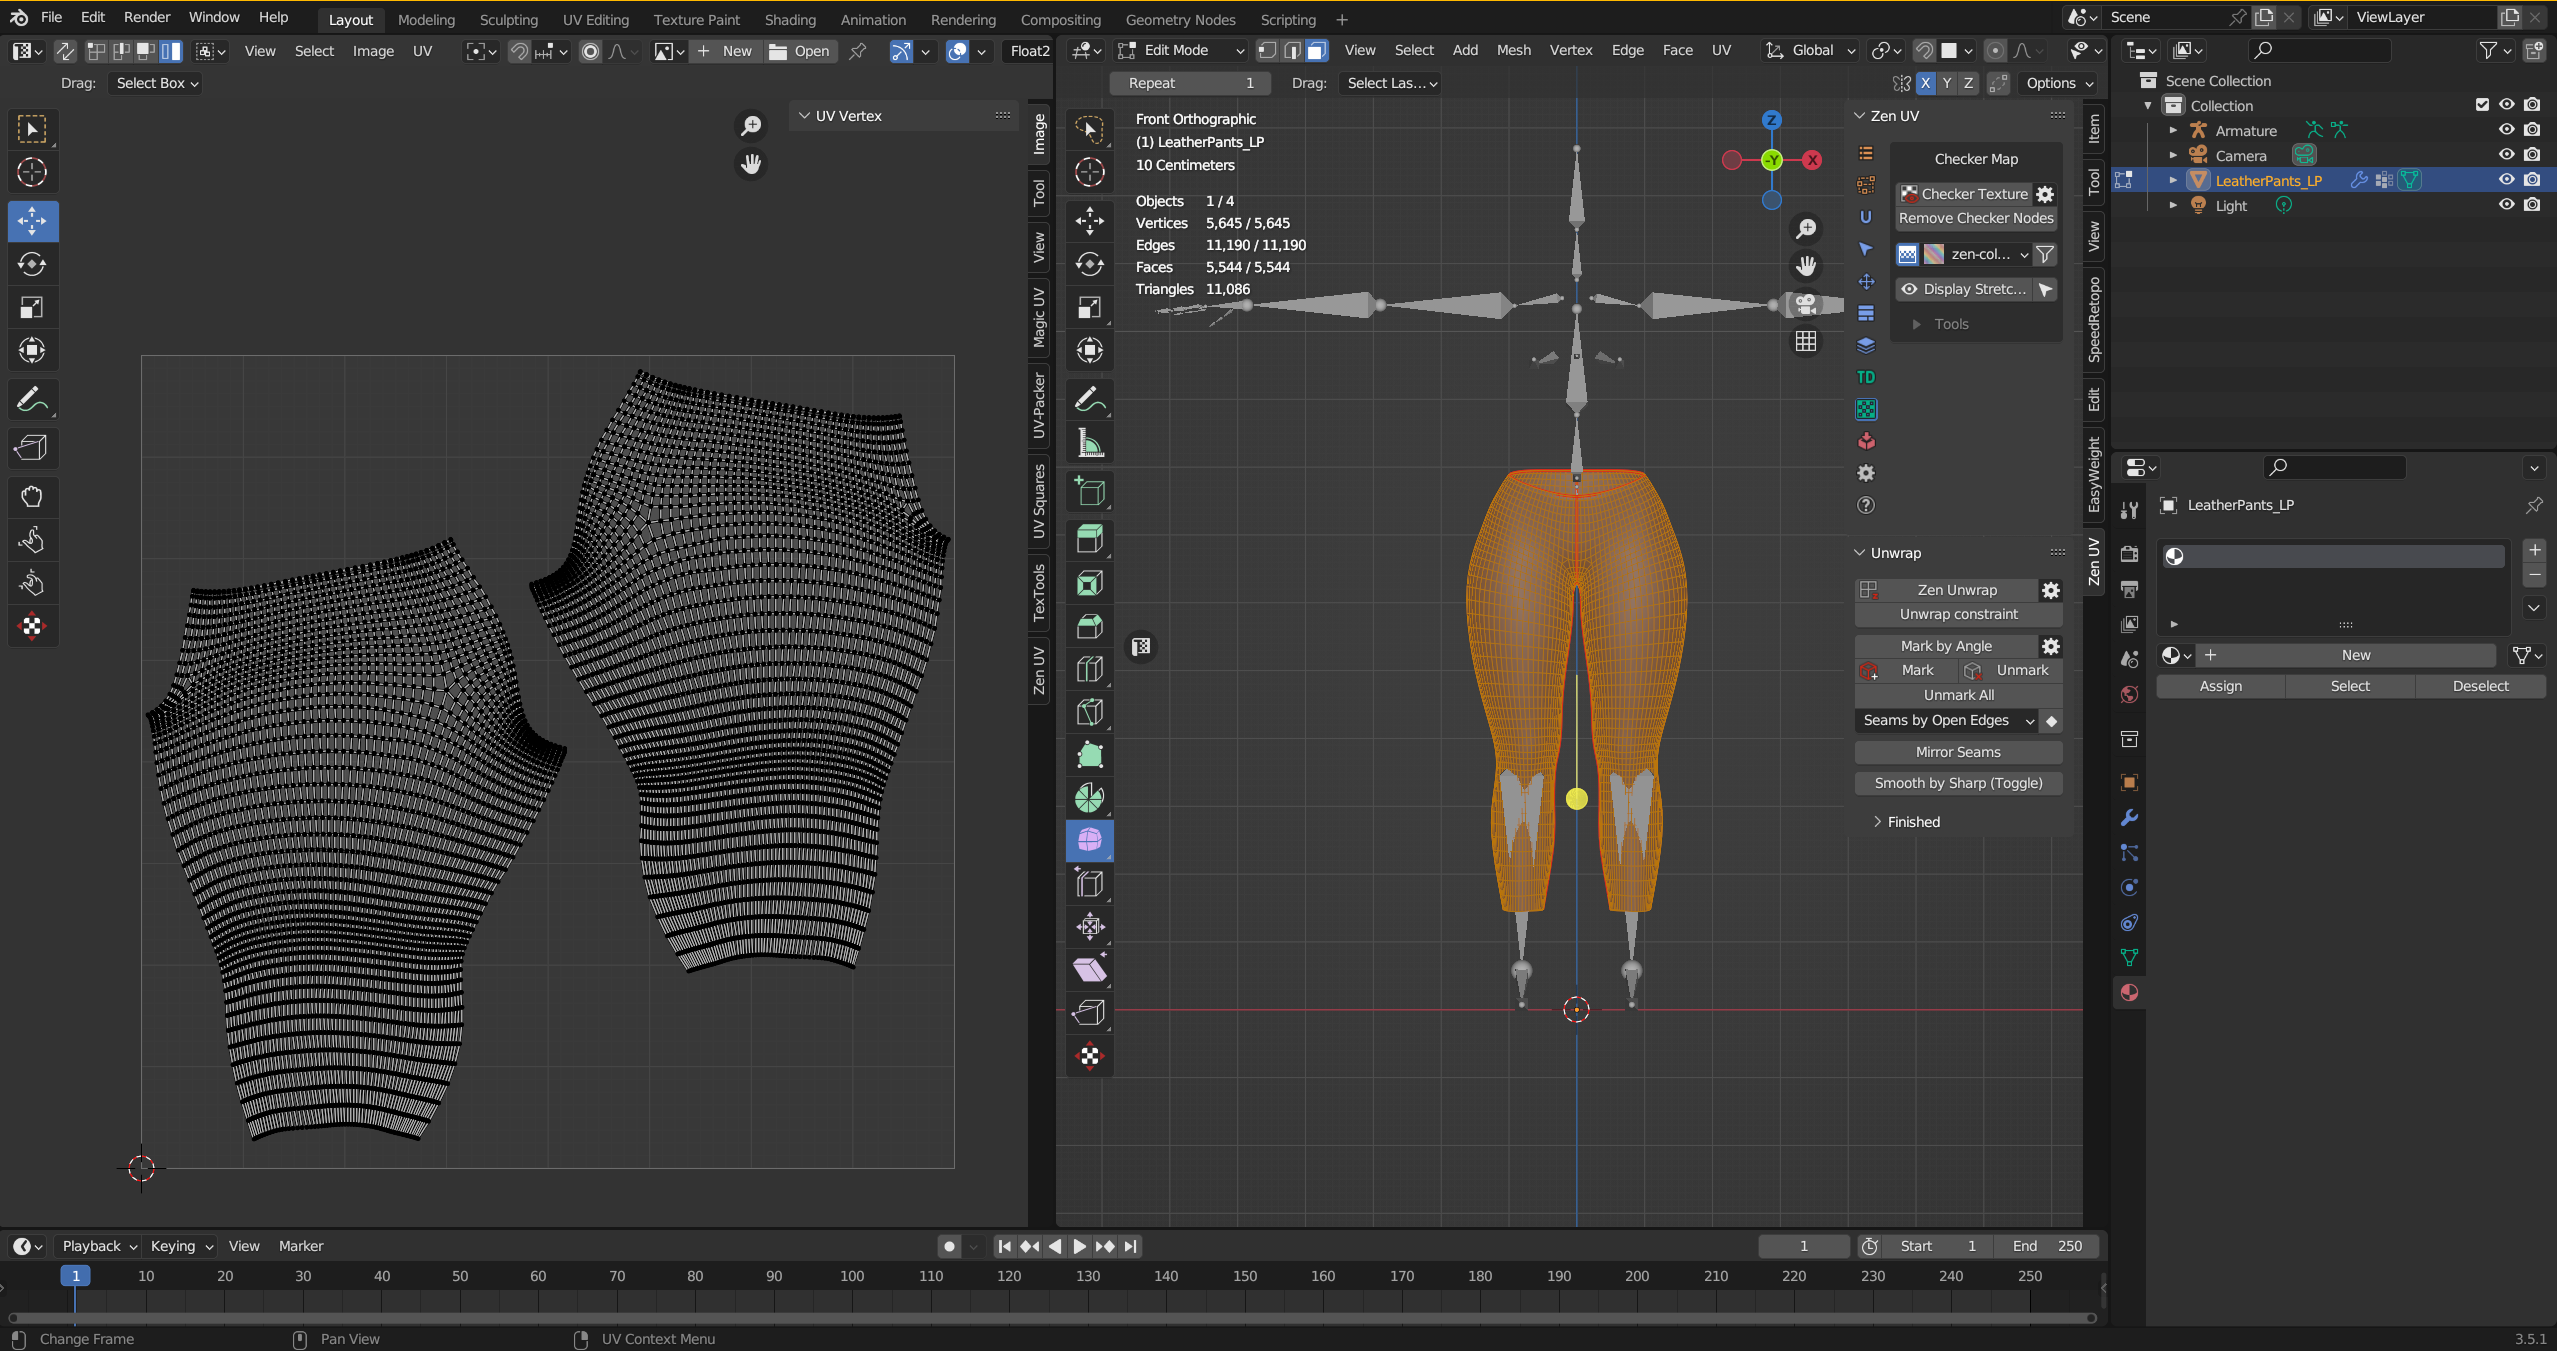Open the Mesh menu
The width and height of the screenshot is (2557, 1351).
pos(1513,50)
